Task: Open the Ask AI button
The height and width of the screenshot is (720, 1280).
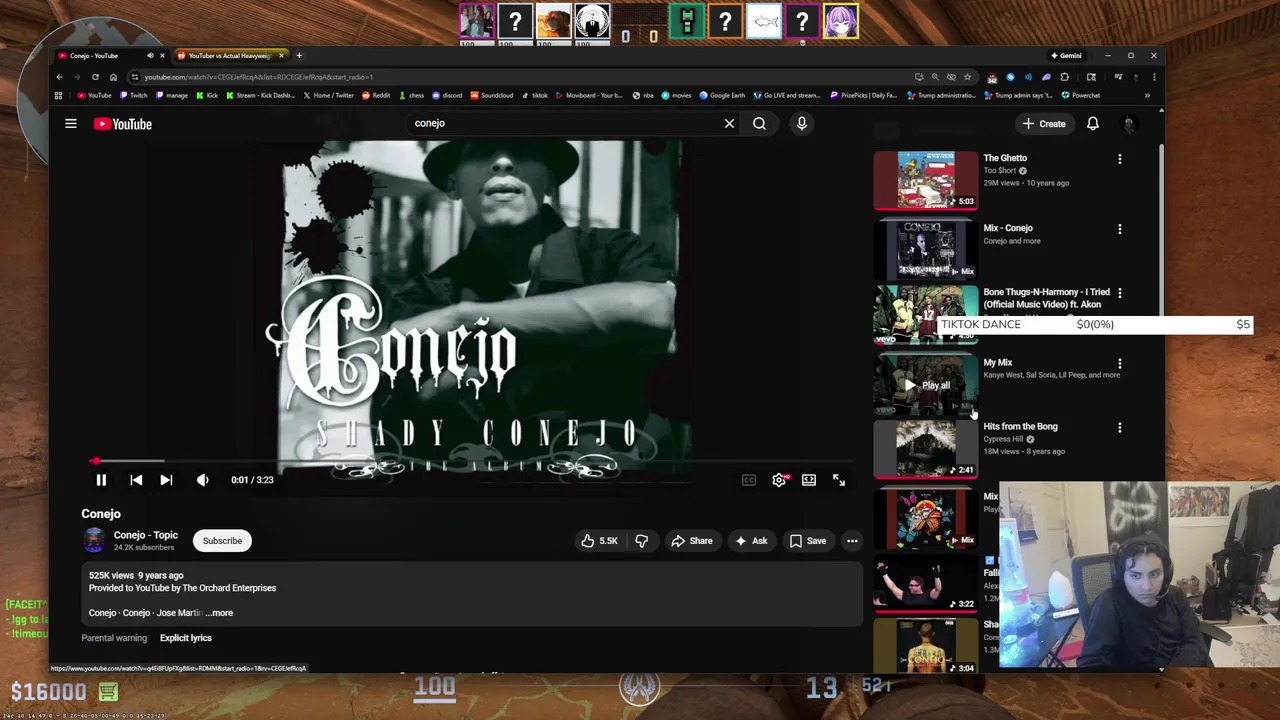Action: [x=751, y=541]
